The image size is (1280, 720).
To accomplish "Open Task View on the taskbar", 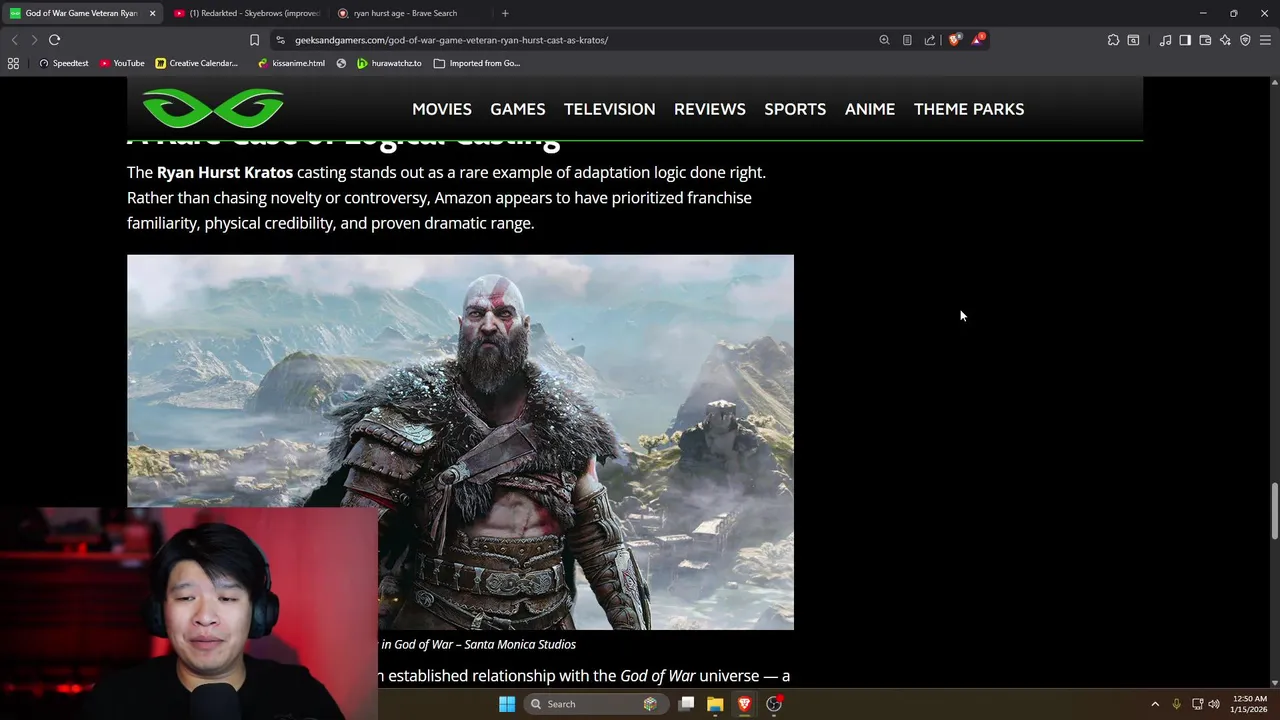I will pos(686,704).
